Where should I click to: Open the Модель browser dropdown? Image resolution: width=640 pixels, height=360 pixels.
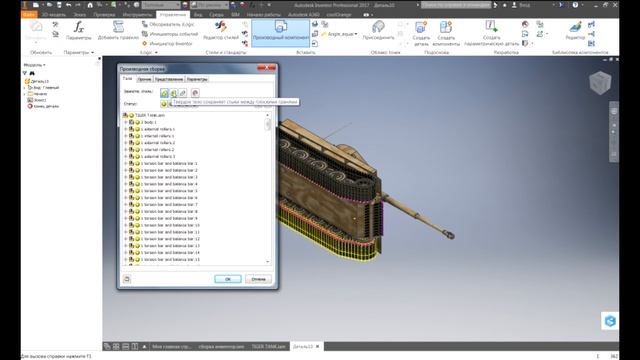[35, 65]
